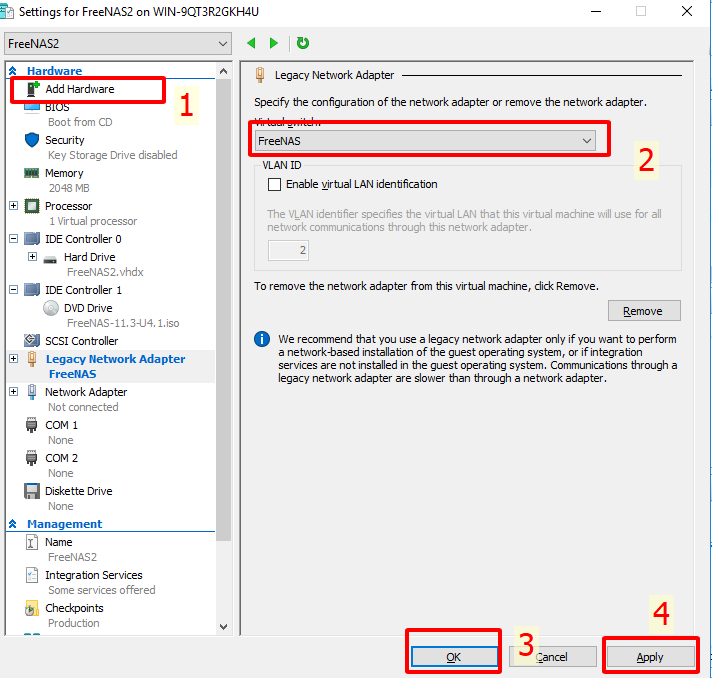Image resolution: width=712 pixels, height=678 pixels.
Task: Open the FreeNAS2 virtual machine selector
Action: coord(117,44)
